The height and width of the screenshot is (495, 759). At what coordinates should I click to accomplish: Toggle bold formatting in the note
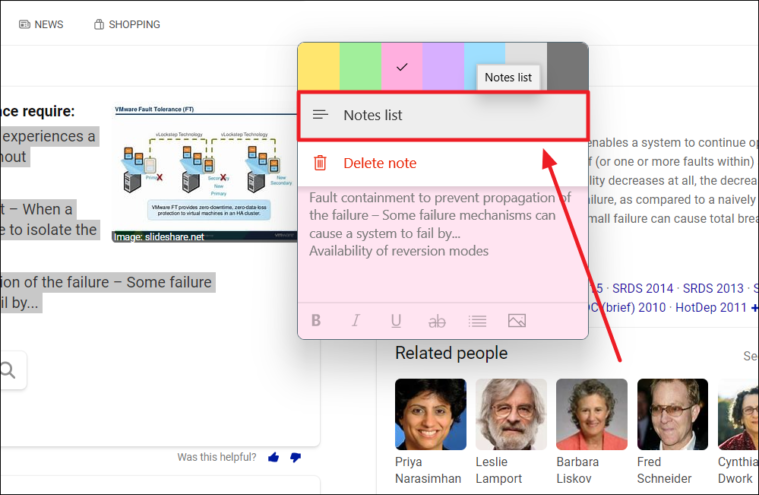[316, 320]
